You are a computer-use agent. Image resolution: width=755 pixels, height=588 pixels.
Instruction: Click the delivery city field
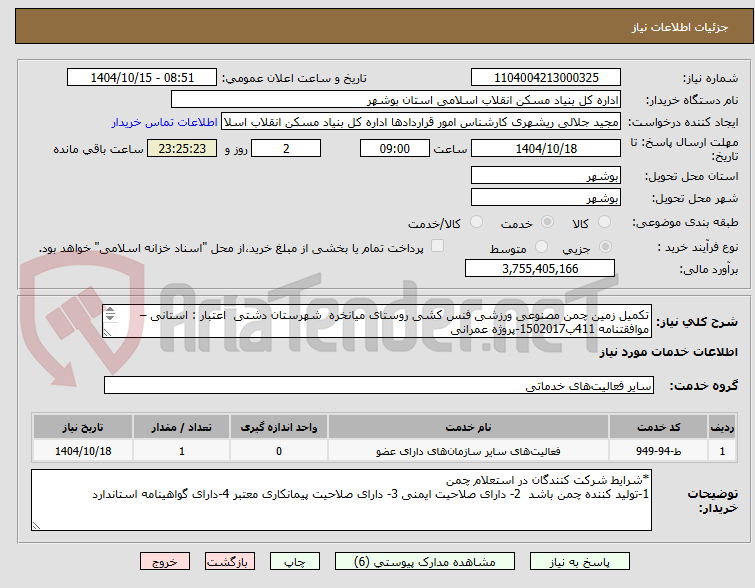(x=546, y=197)
